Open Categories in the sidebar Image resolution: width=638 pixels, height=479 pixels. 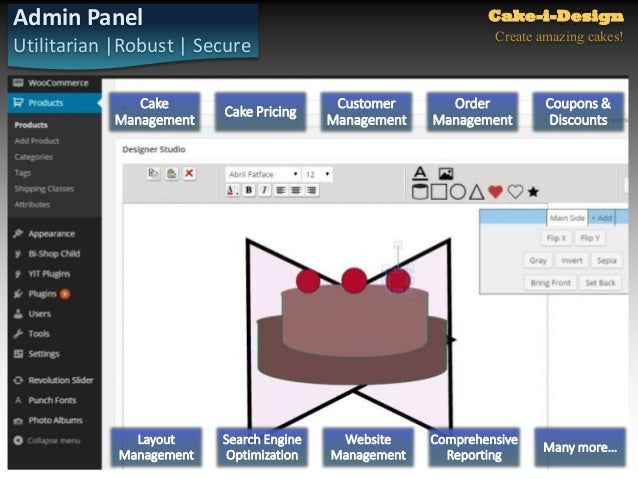pyautogui.click(x=33, y=157)
